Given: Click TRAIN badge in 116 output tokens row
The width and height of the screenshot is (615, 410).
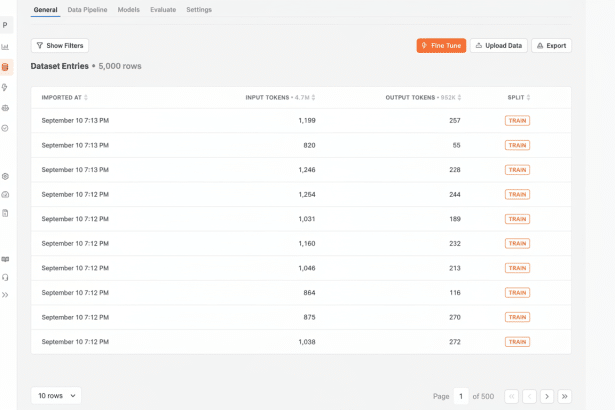Looking at the screenshot, I should [517, 293].
